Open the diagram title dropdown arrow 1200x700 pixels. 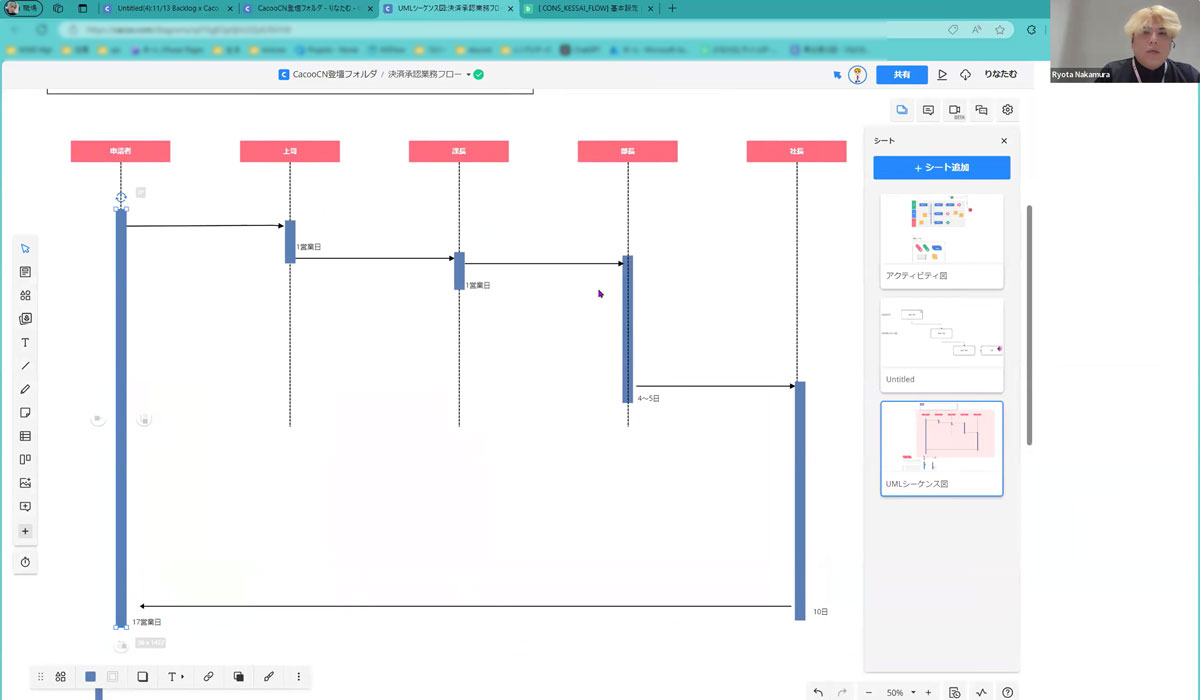[468, 75]
